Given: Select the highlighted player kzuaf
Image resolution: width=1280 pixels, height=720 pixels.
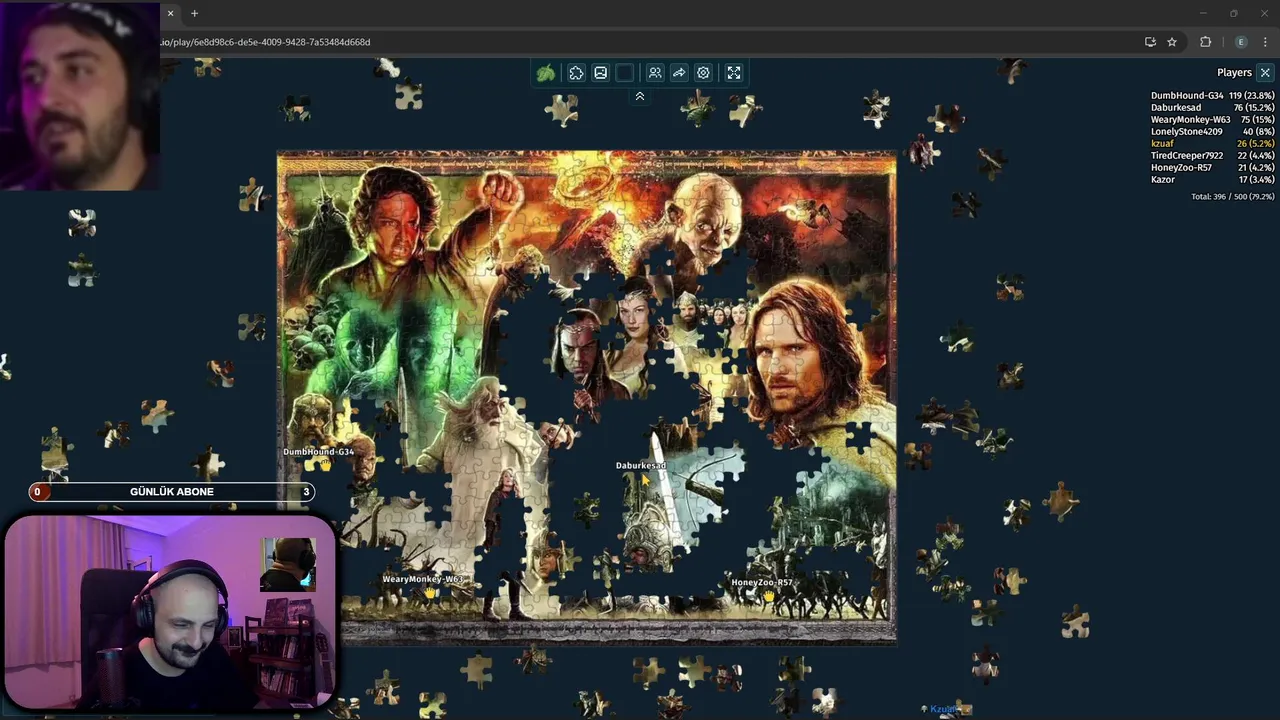Looking at the screenshot, I should pos(1213,144).
